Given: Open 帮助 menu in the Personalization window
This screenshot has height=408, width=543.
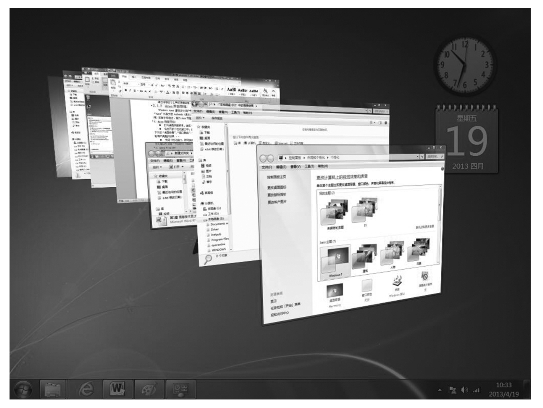Looking at the screenshot, I should click(323, 166).
